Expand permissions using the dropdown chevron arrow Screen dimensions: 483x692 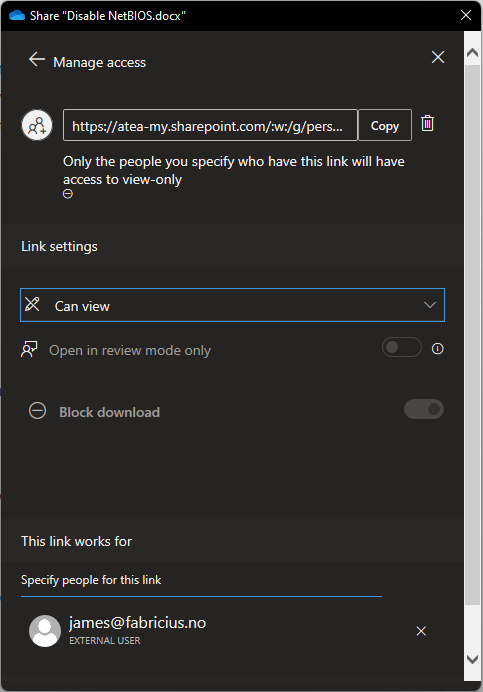click(x=430, y=305)
